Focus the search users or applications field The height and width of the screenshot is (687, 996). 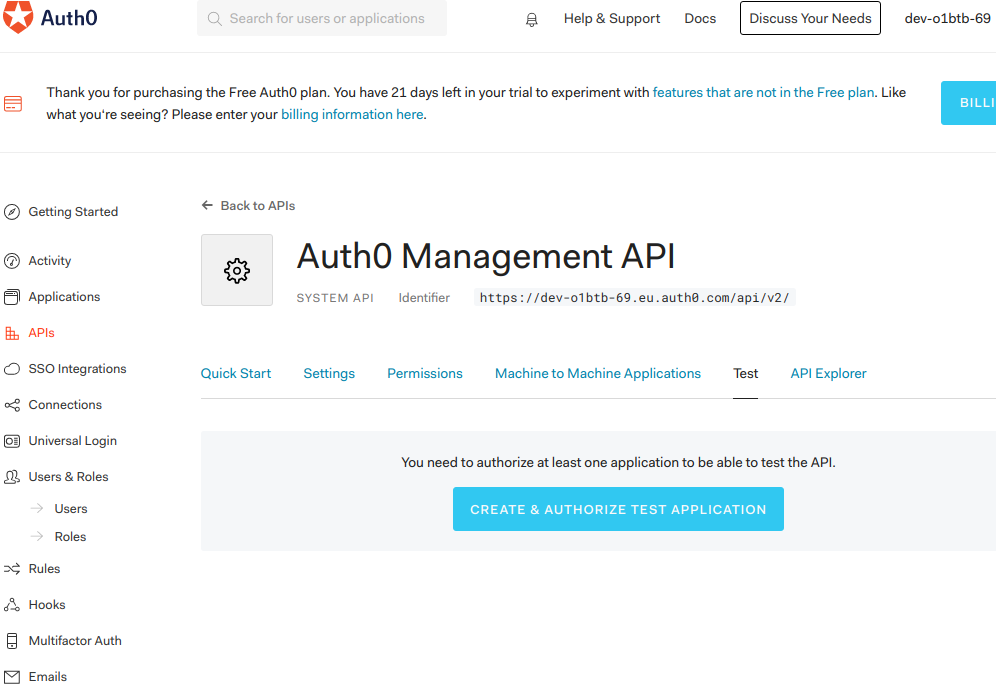click(x=327, y=19)
